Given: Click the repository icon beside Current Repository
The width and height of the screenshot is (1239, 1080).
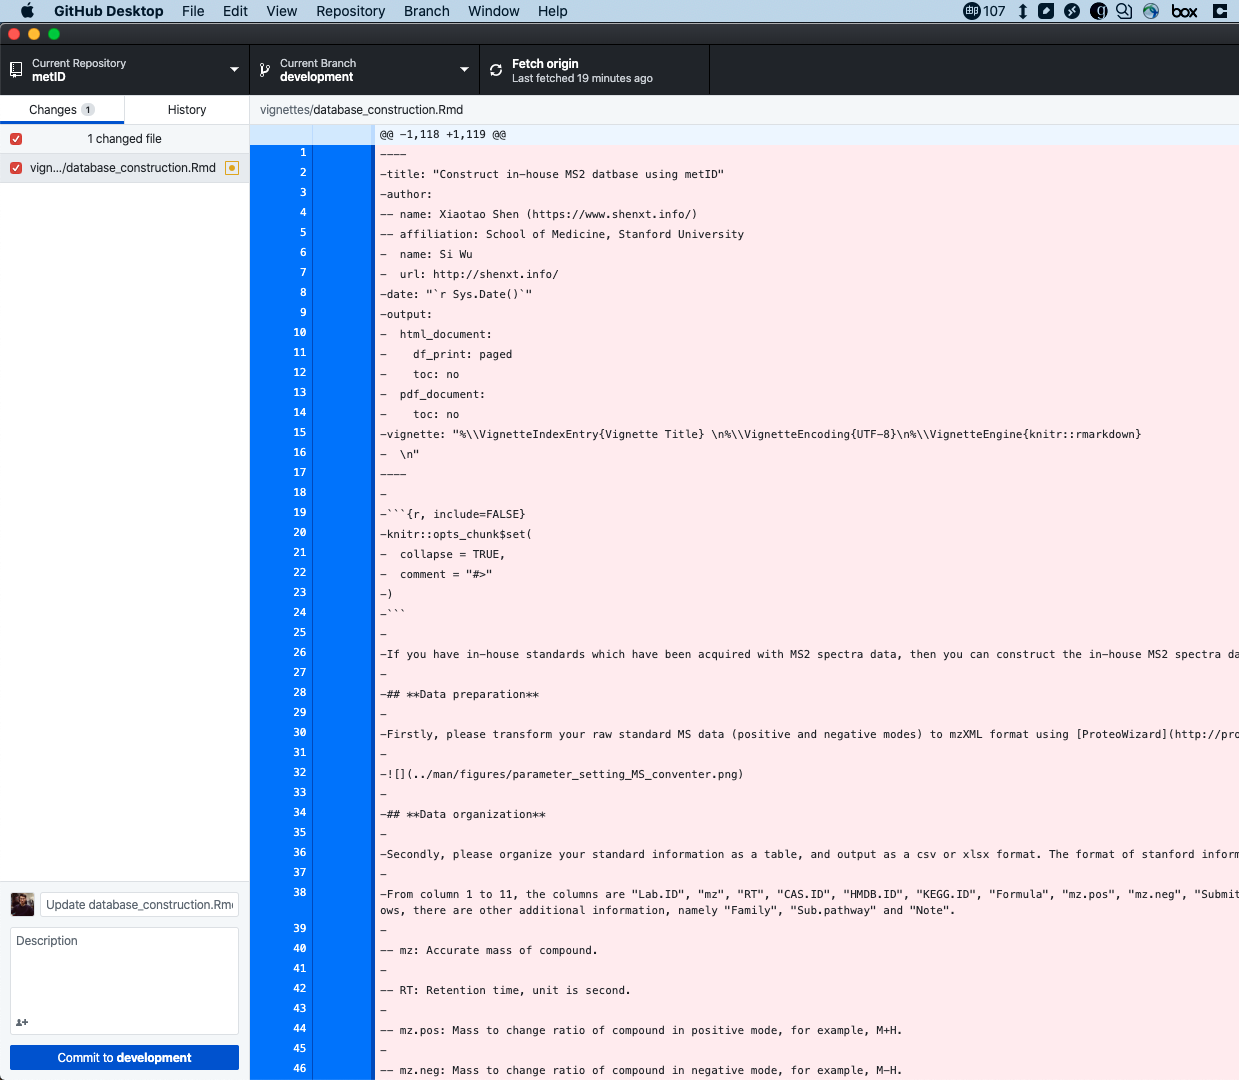Looking at the screenshot, I should [16, 70].
